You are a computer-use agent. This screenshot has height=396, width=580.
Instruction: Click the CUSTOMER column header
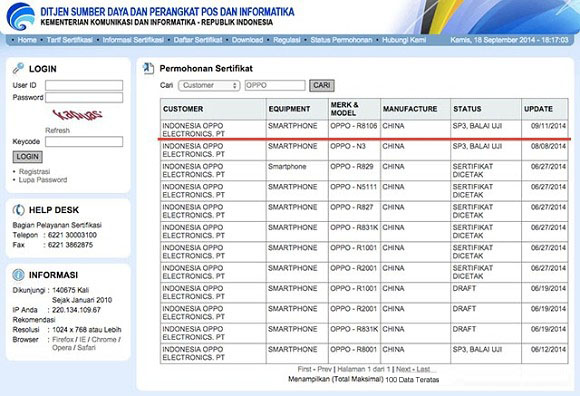click(213, 109)
